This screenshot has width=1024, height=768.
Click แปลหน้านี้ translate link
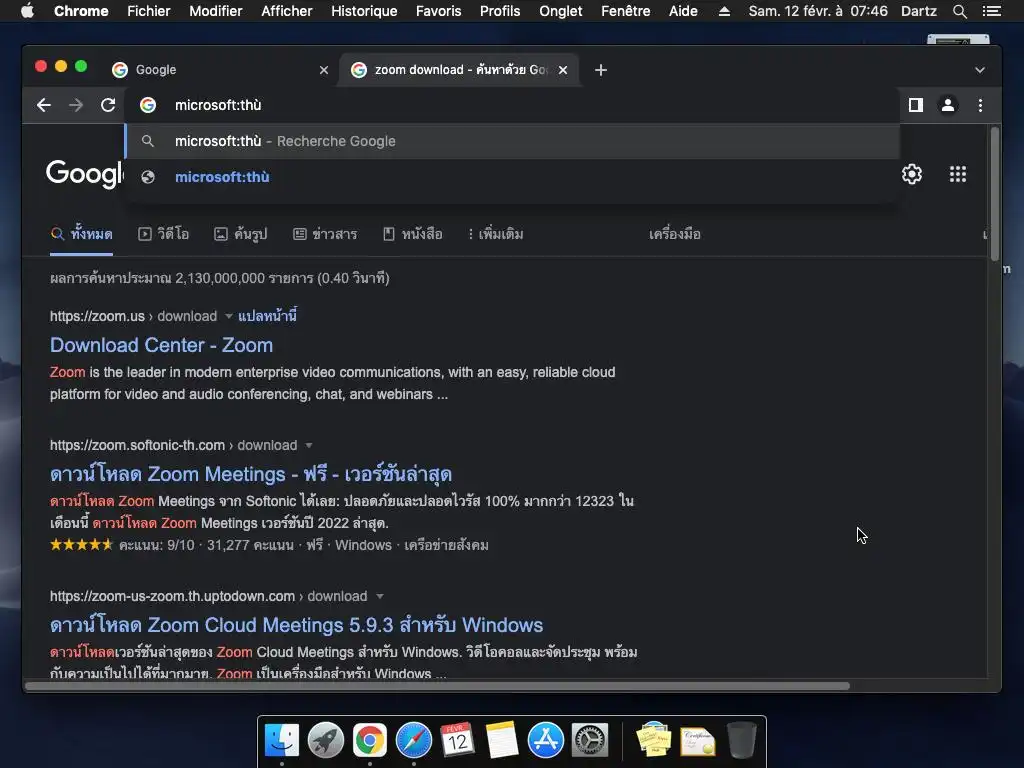(x=267, y=316)
